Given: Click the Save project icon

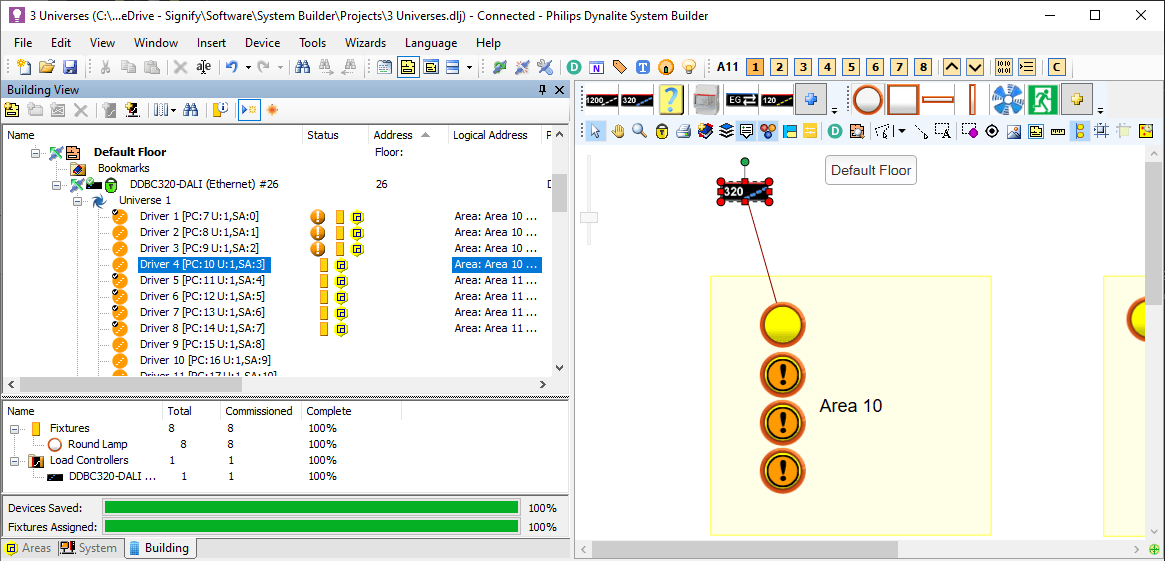Looking at the screenshot, I should coord(70,67).
